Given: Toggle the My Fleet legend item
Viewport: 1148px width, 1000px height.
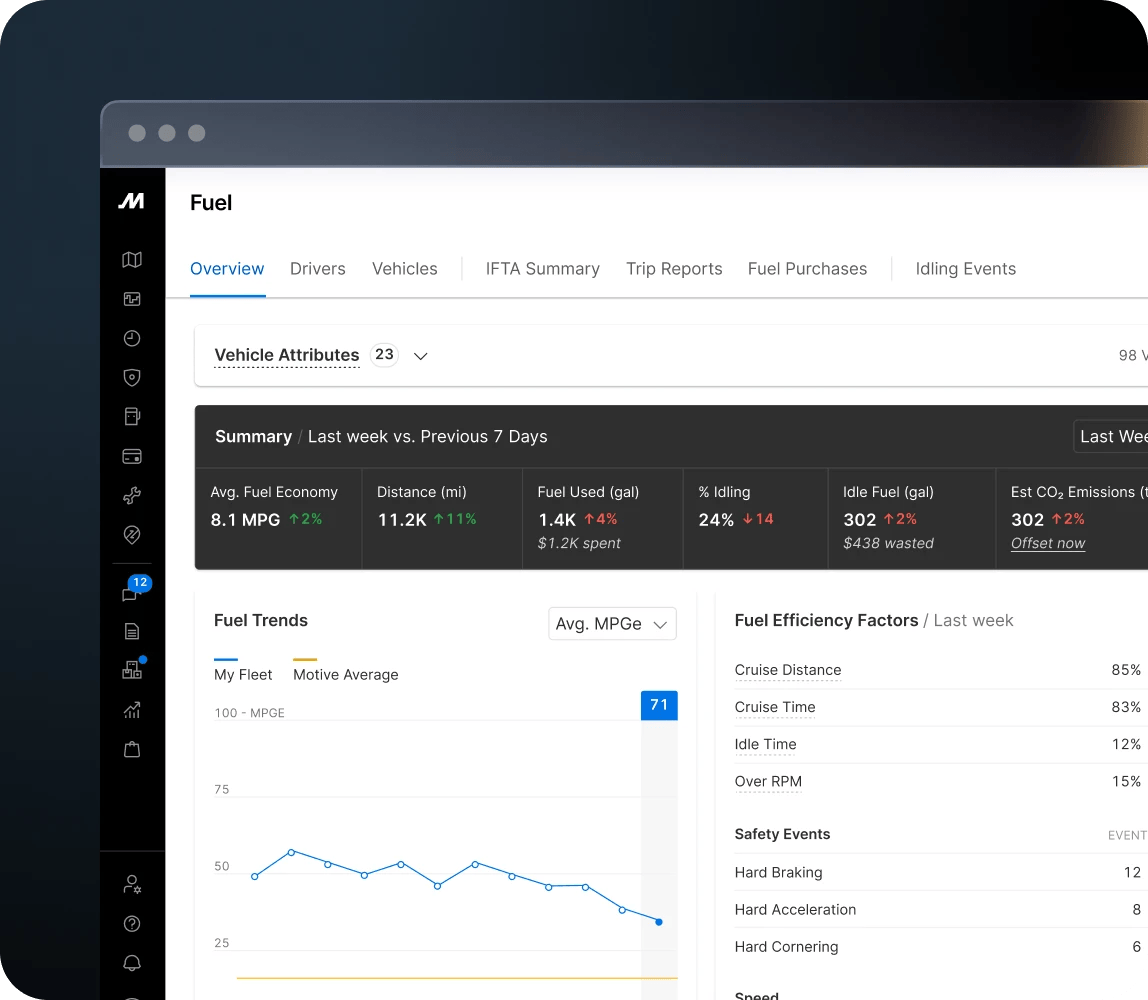Looking at the screenshot, I should 242,670.
